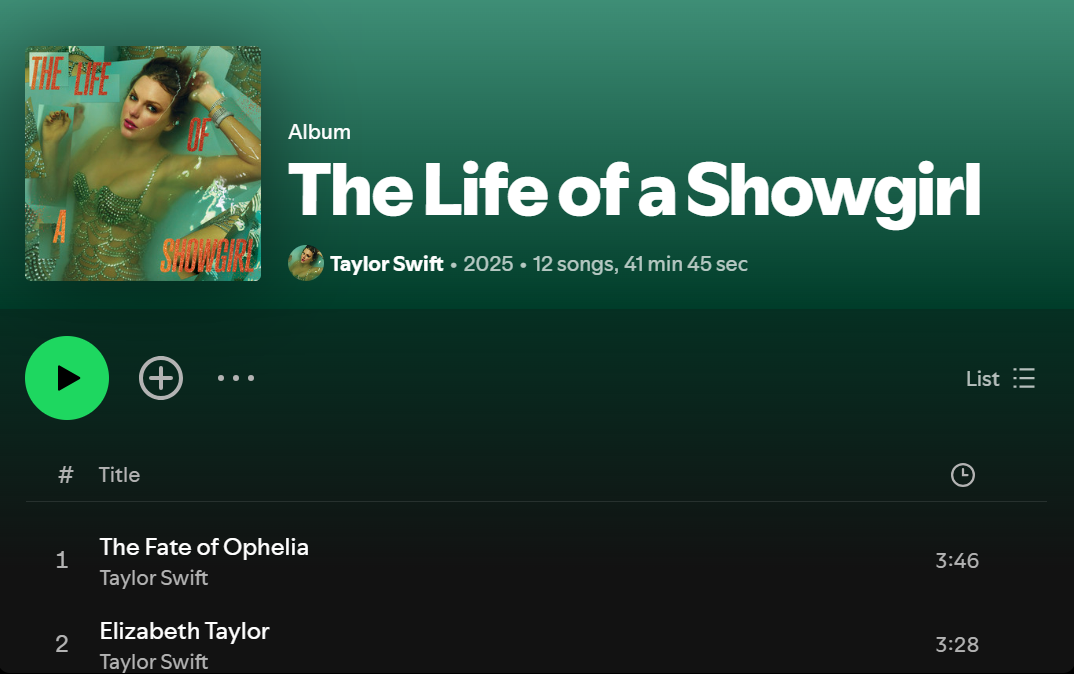The width and height of the screenshot is (1074, 674).
Task: Click the Title column header
Action: coord(119,475)
